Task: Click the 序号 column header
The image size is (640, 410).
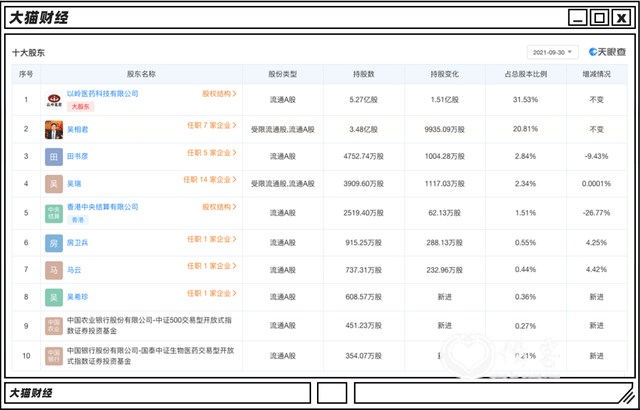Action: click(26, 74)
